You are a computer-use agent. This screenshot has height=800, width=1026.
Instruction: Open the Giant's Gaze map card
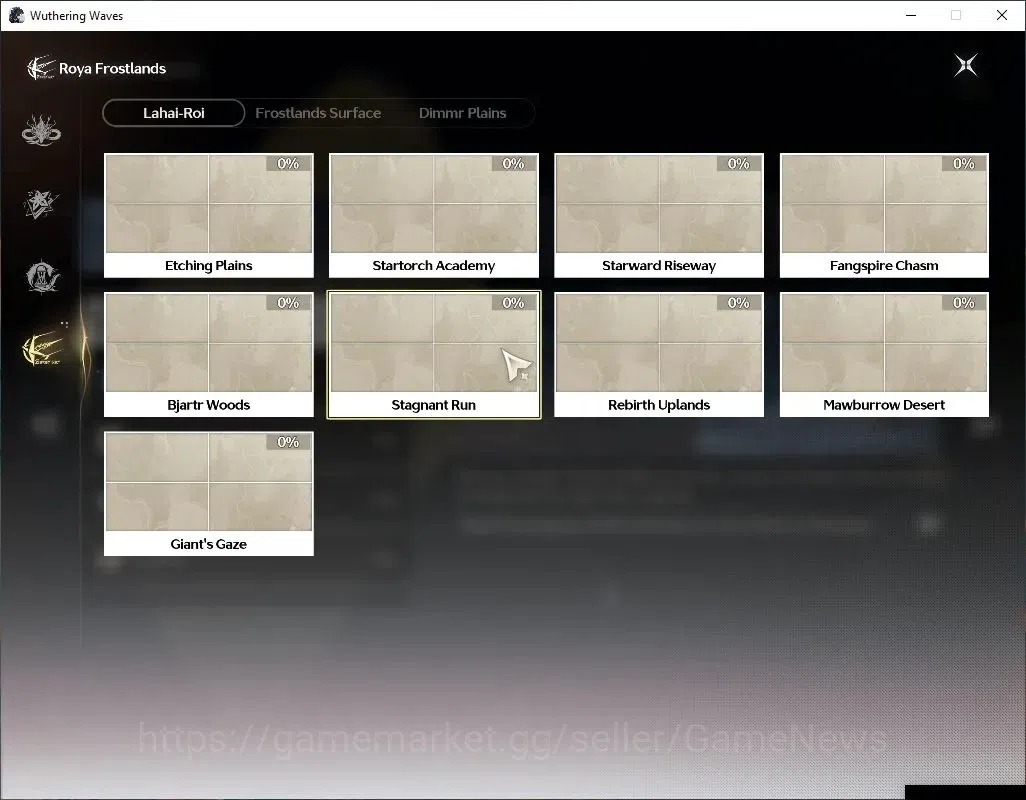[x=209, y=494]
